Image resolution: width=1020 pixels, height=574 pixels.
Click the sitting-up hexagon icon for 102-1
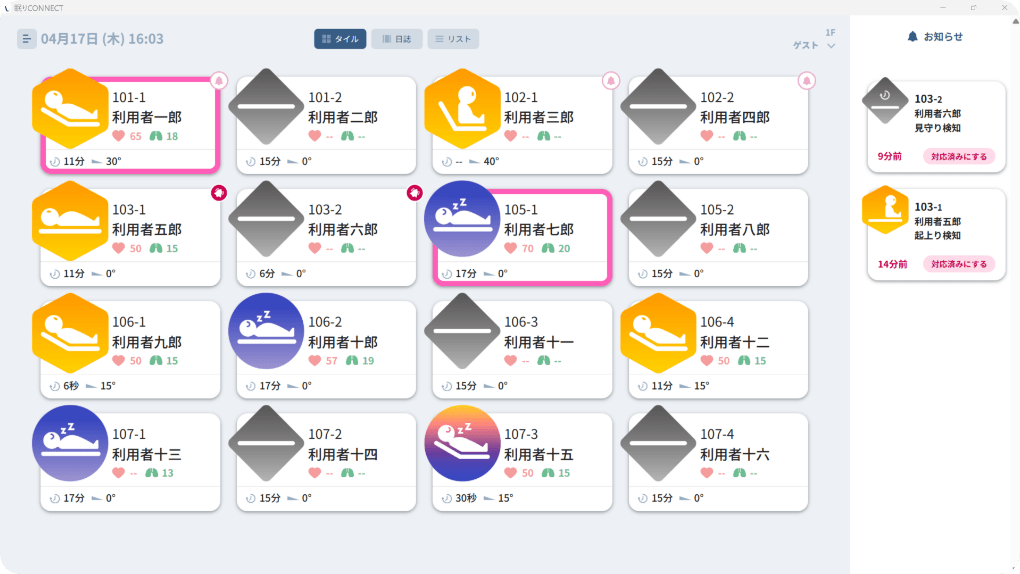tap(463, 109)
